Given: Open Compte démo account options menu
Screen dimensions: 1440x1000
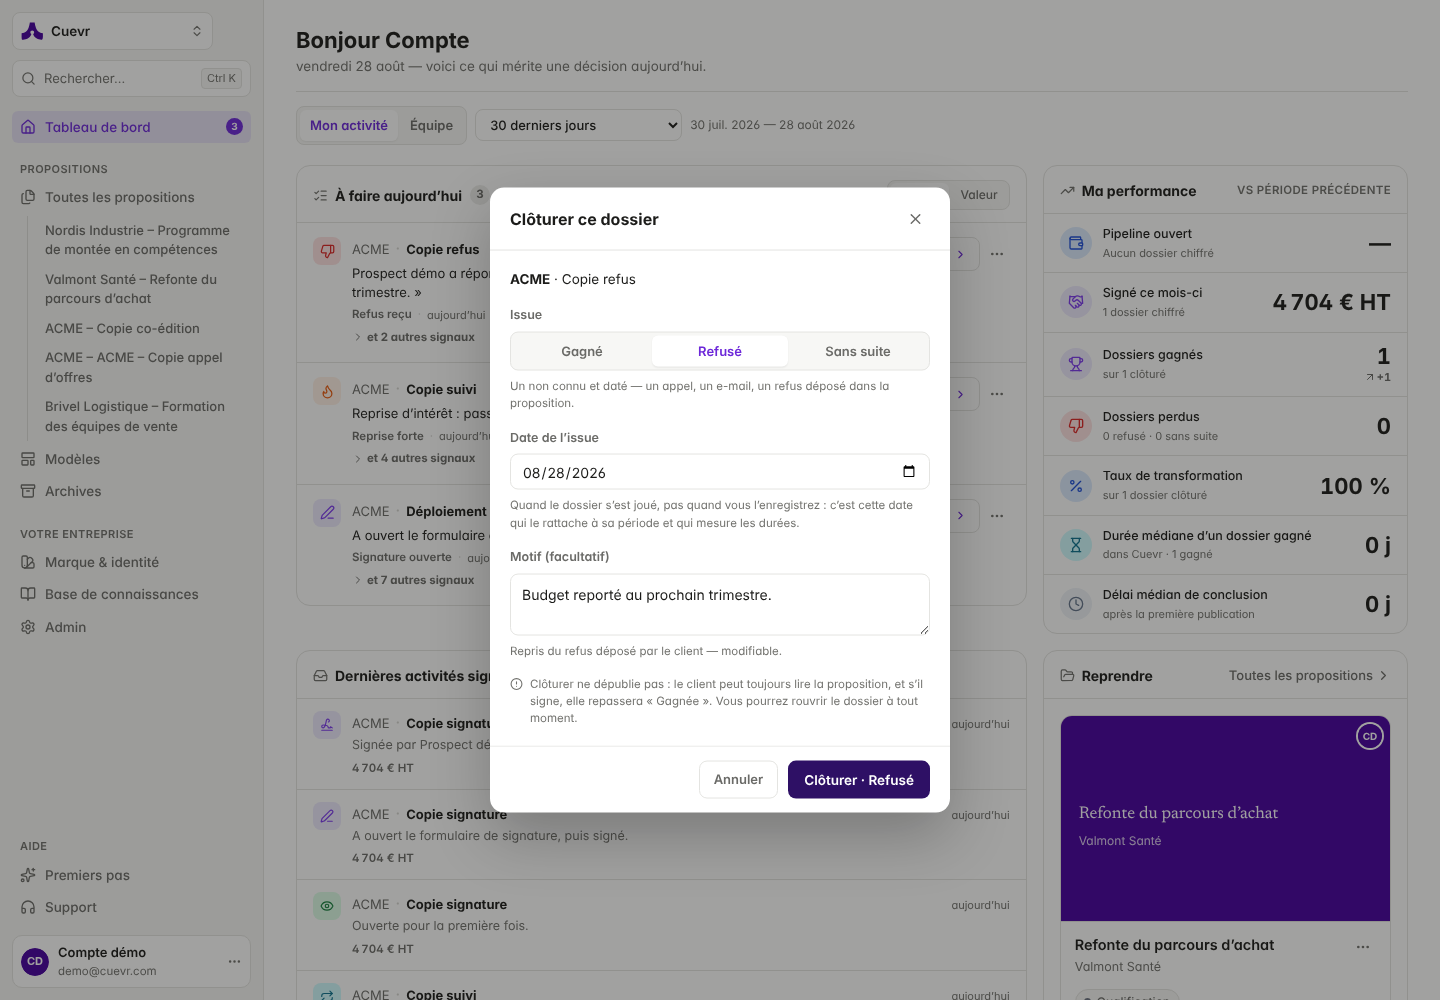Looking at the screenshot, I should click(x=234, y=961).
